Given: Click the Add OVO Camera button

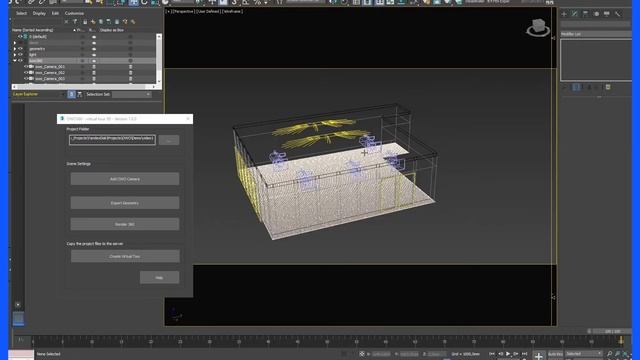Looking at the screenshot, I should (x=124, y=179).
